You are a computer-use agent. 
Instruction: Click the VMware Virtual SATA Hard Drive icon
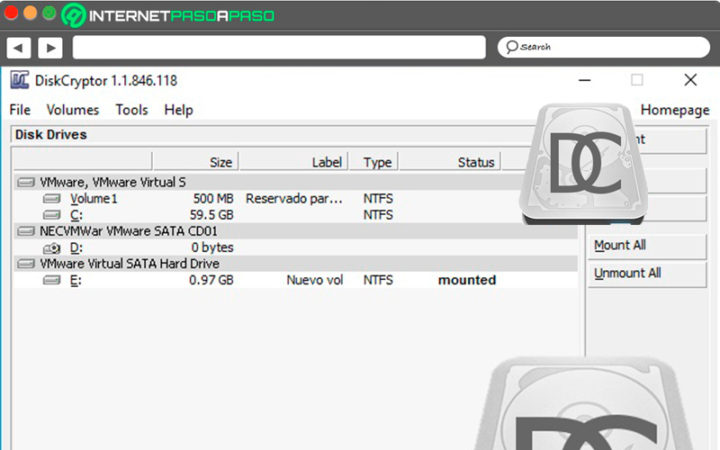[26, 264]
